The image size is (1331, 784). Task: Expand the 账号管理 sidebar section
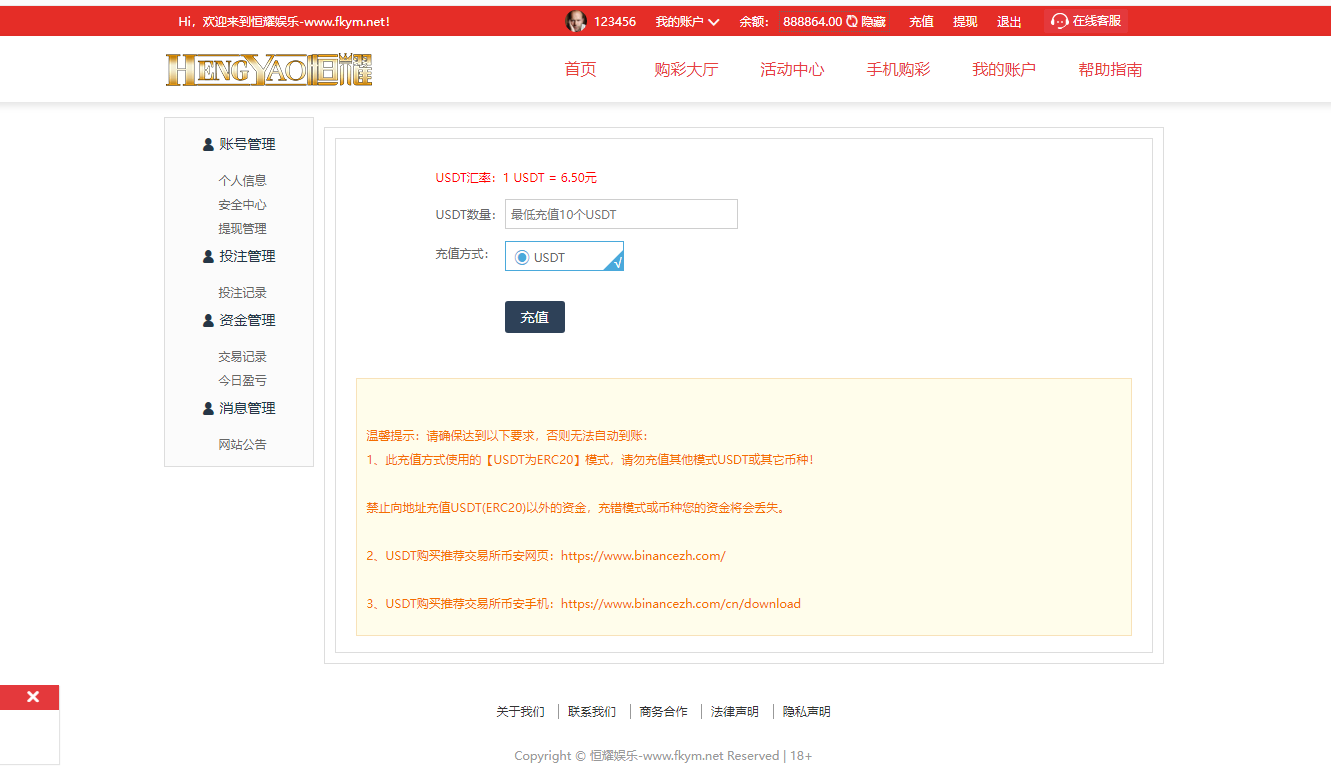pos(247,143)
